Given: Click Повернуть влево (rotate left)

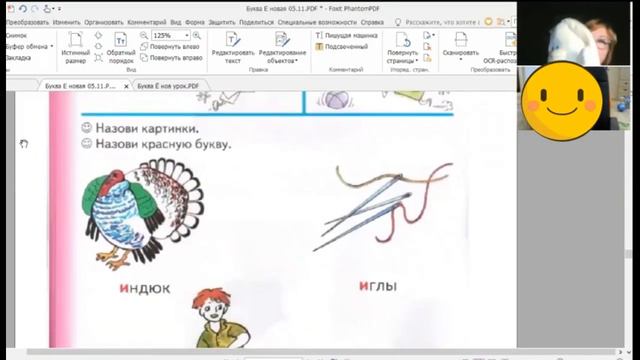Looking at the screenshot, I should pyautogui.click(x=170, y=47).
